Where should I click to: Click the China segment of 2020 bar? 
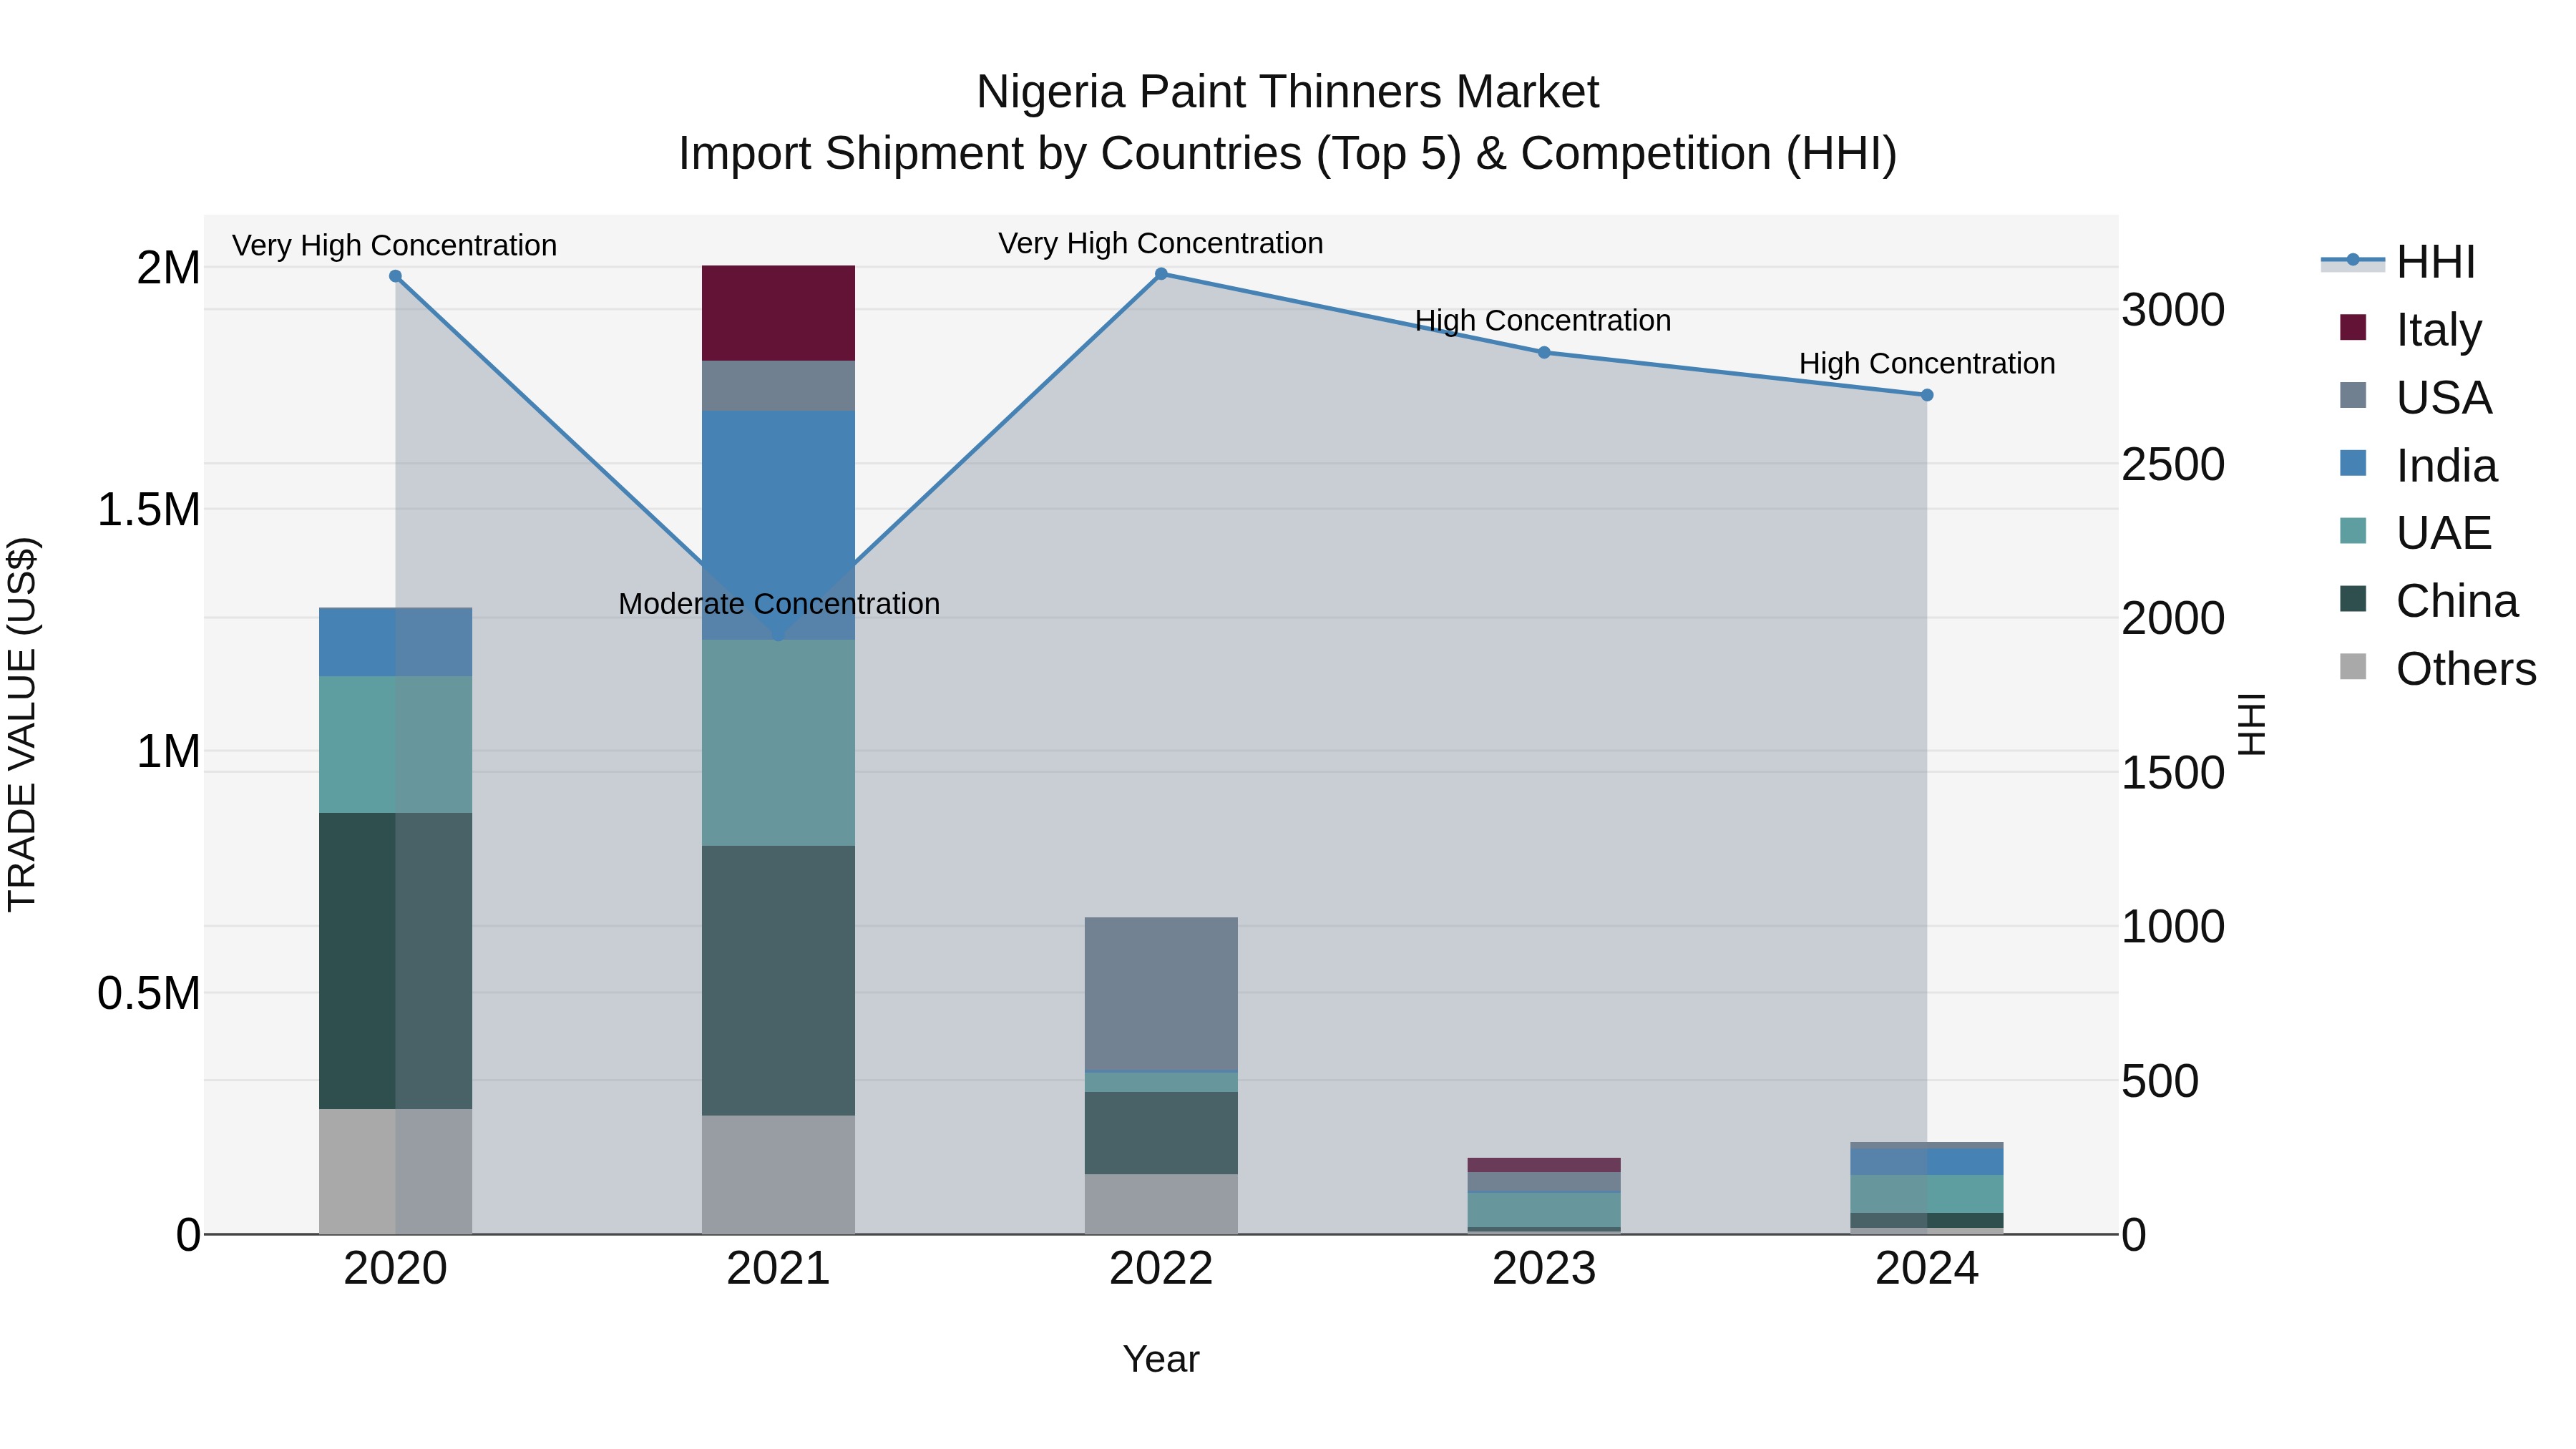(395, 961)
